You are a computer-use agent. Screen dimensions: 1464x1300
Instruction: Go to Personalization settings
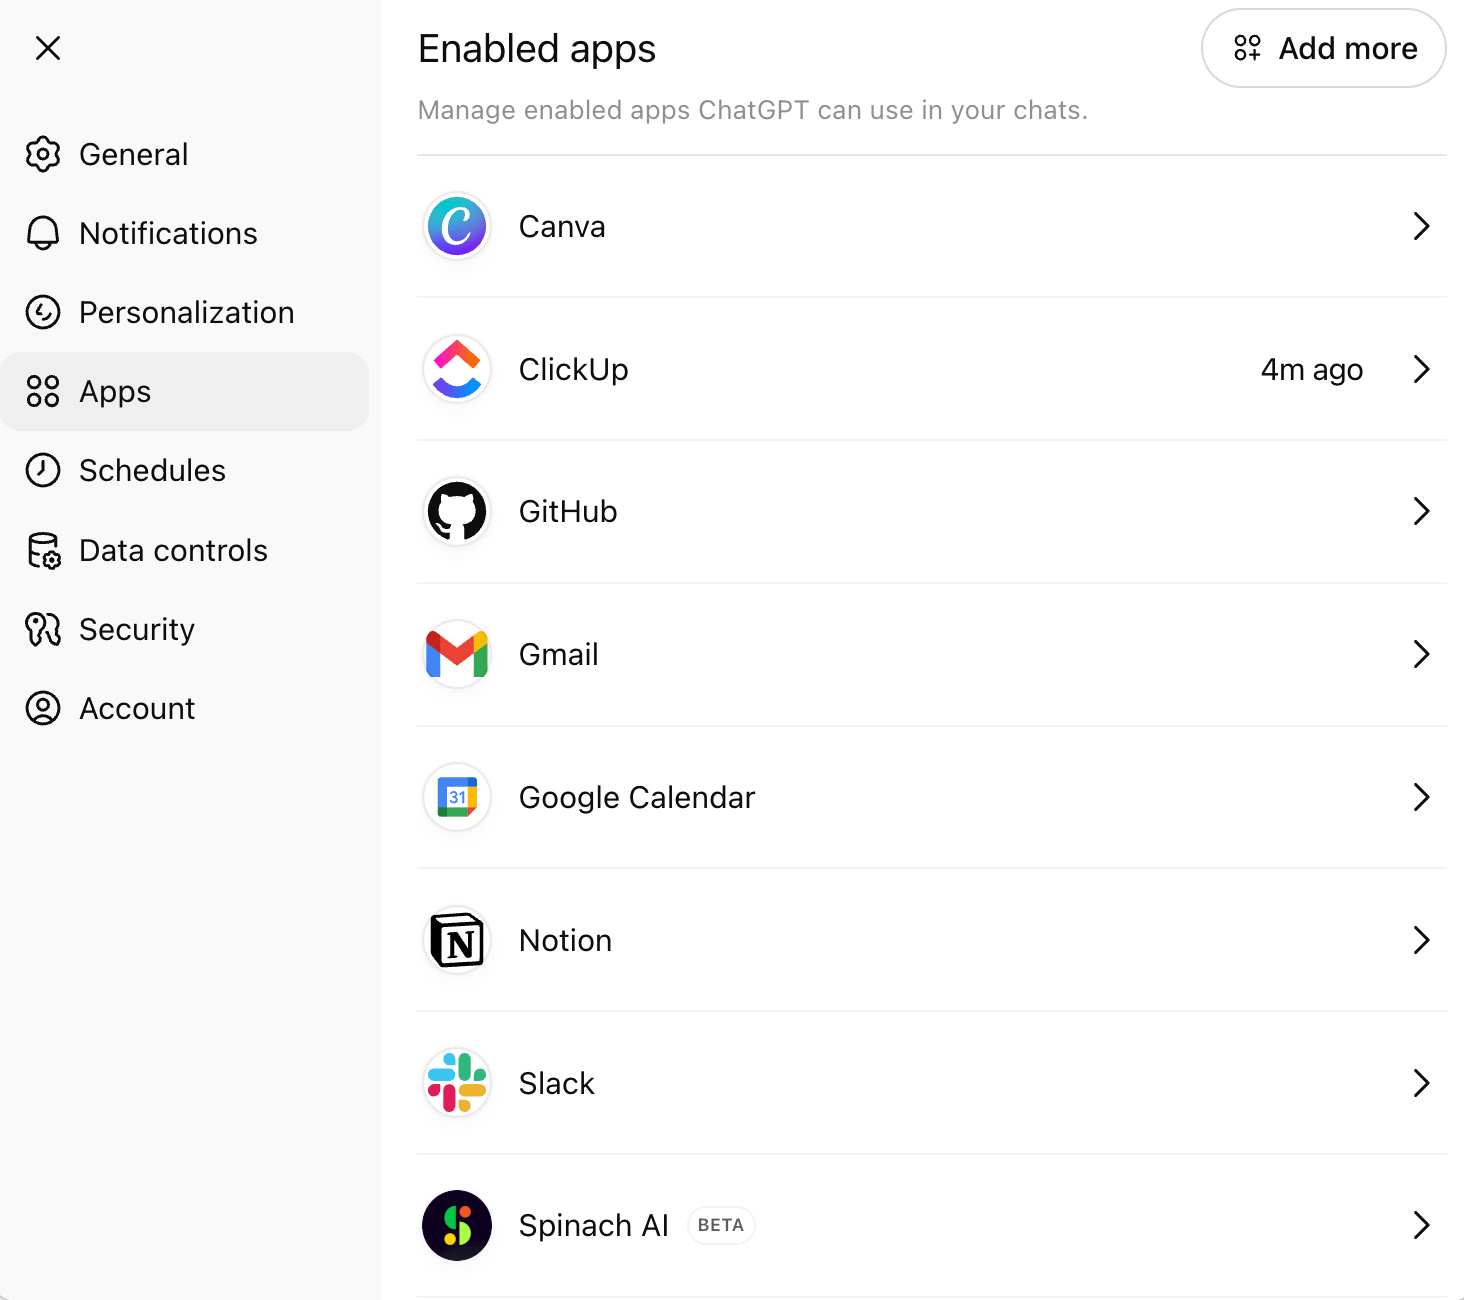tap(186, 313)
